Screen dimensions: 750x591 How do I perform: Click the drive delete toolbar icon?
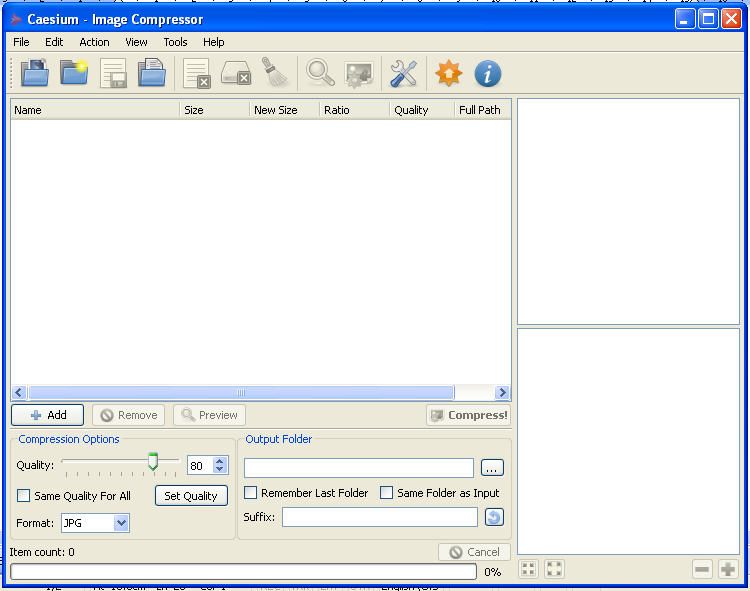pos(236,73)
